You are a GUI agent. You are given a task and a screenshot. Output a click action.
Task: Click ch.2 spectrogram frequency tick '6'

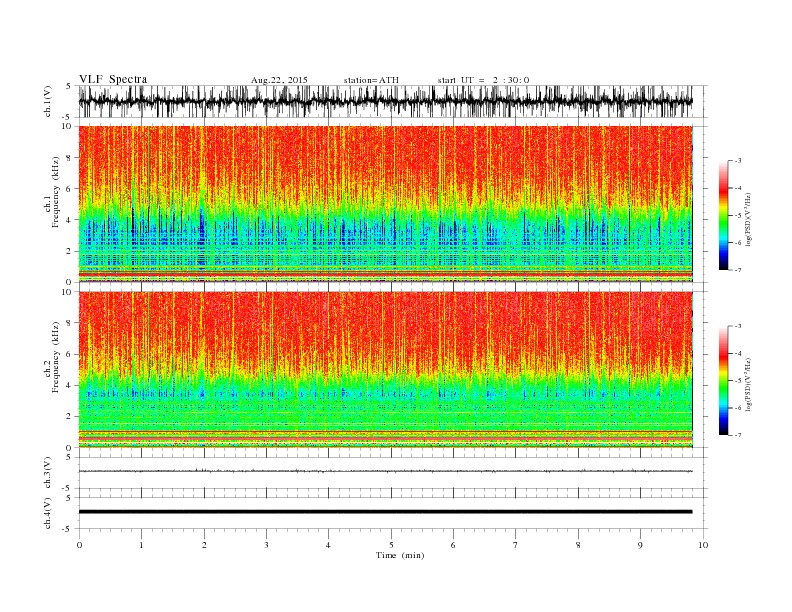pyautogui.click(x=70, y=354)
